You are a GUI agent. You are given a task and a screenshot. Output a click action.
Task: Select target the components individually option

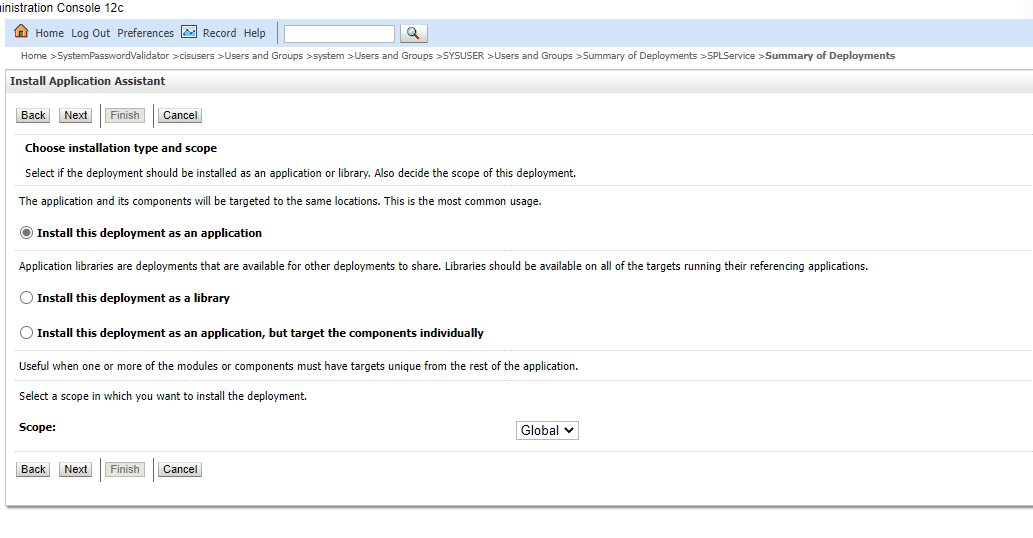click(x=26, y=333)
